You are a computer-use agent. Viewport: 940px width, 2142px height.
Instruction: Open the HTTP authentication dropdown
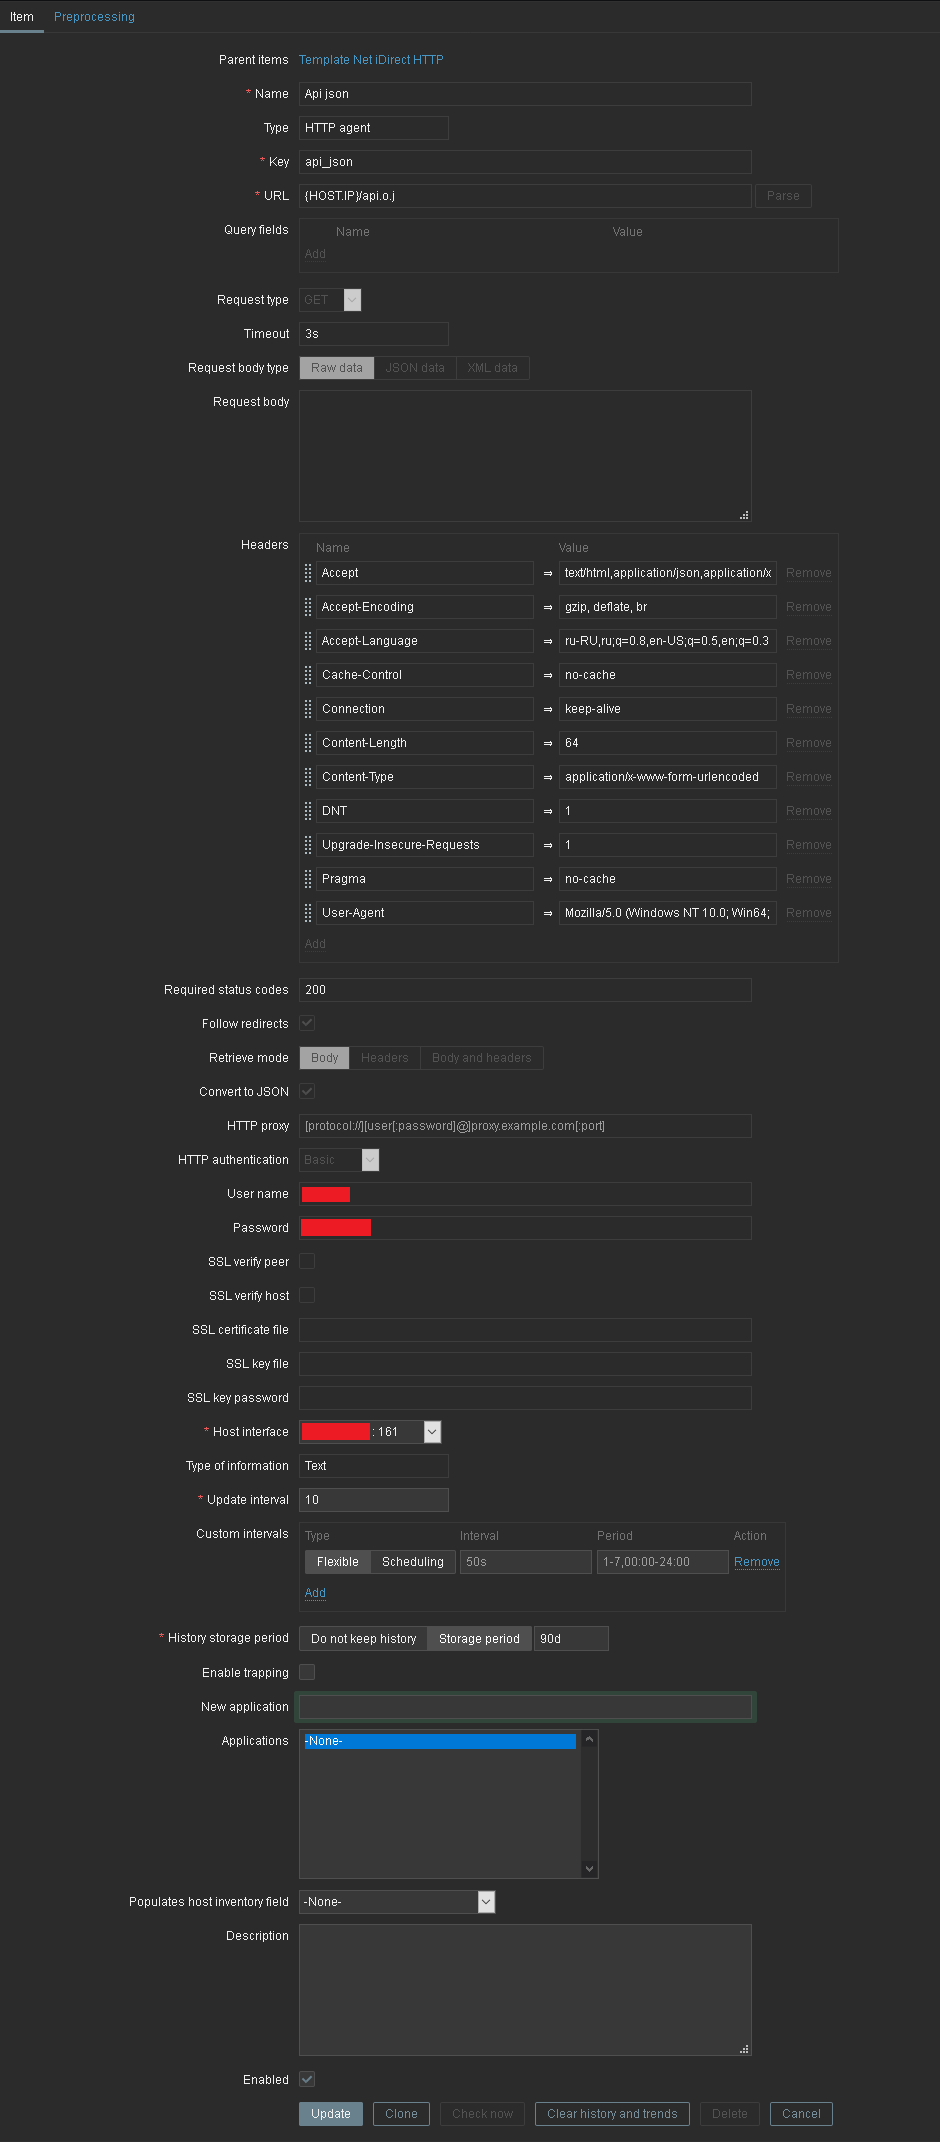coord(370,1160)
